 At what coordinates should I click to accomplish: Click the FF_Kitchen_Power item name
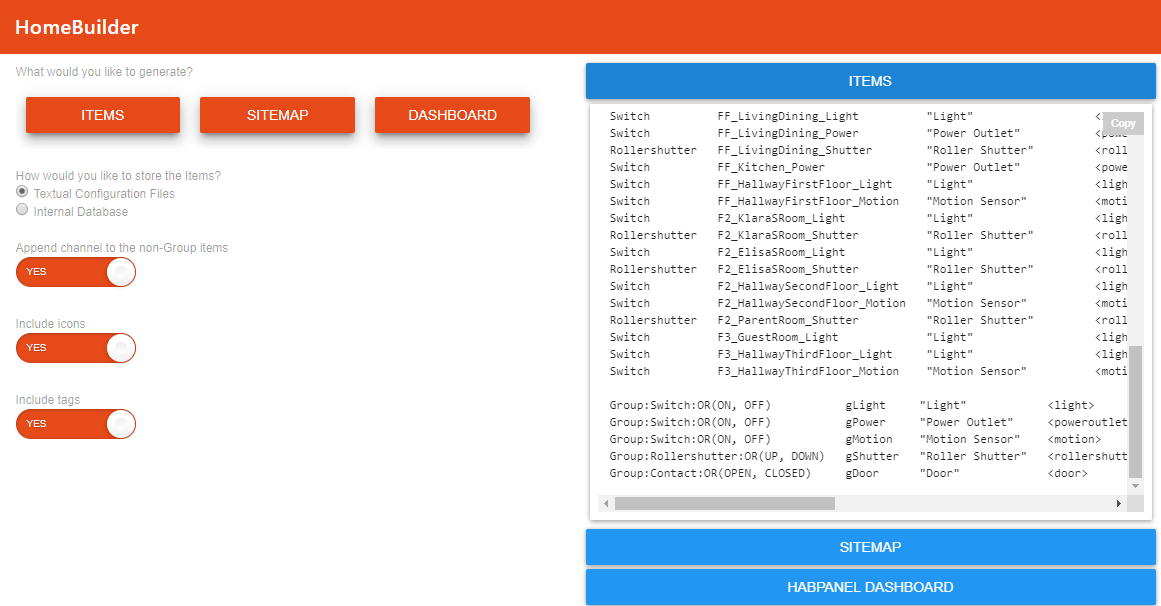pos(771,167)
